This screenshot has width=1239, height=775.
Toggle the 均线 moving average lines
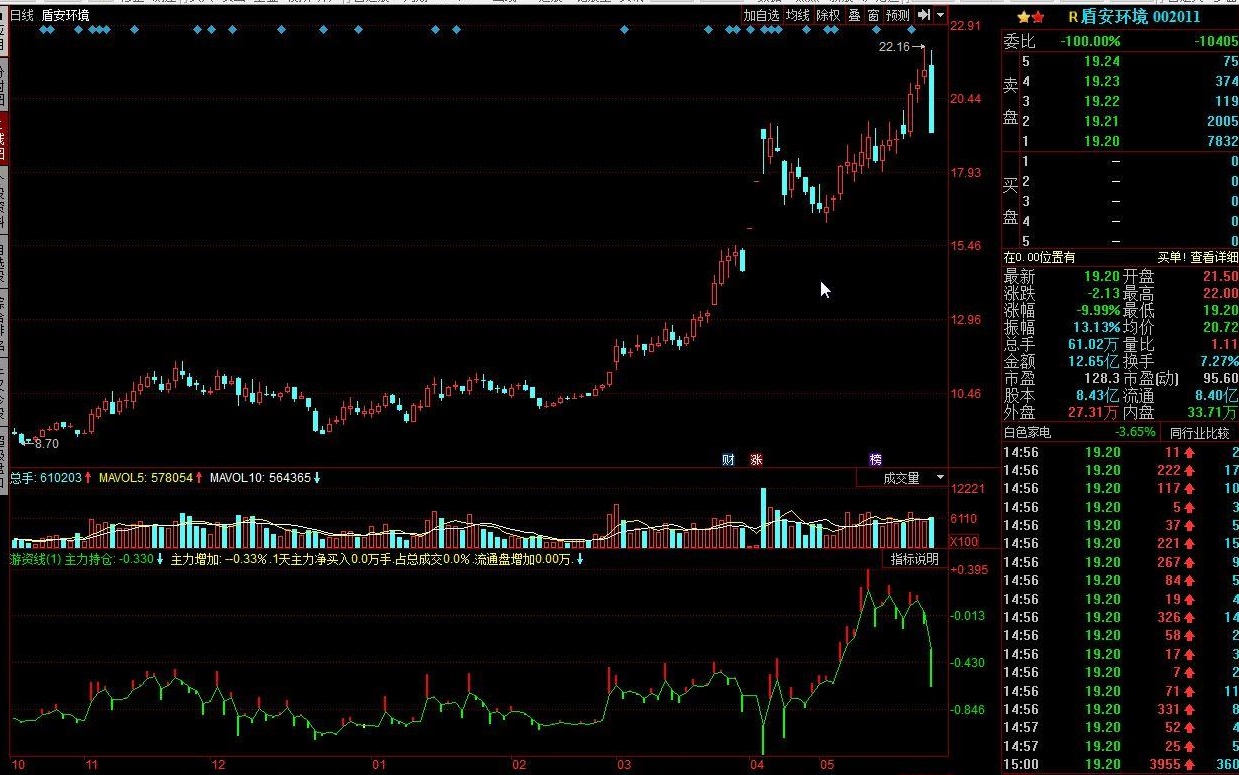(797, 15)
